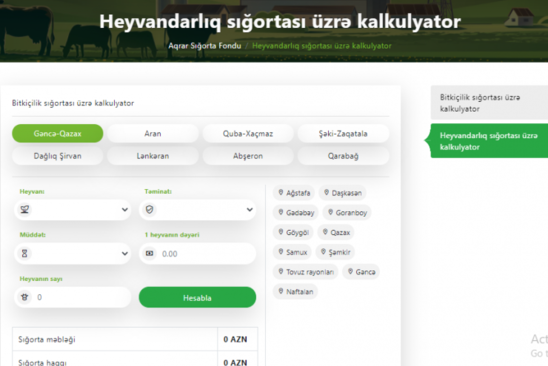Click the money icon in animal value field

click(x=150, y=253)
